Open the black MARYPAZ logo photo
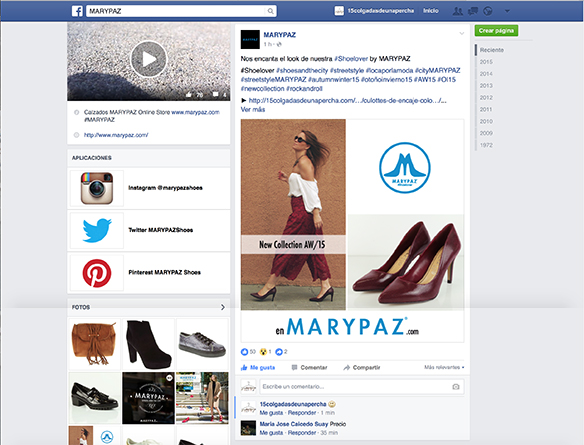This screenshot has width=584, height=445. point(148,398)
